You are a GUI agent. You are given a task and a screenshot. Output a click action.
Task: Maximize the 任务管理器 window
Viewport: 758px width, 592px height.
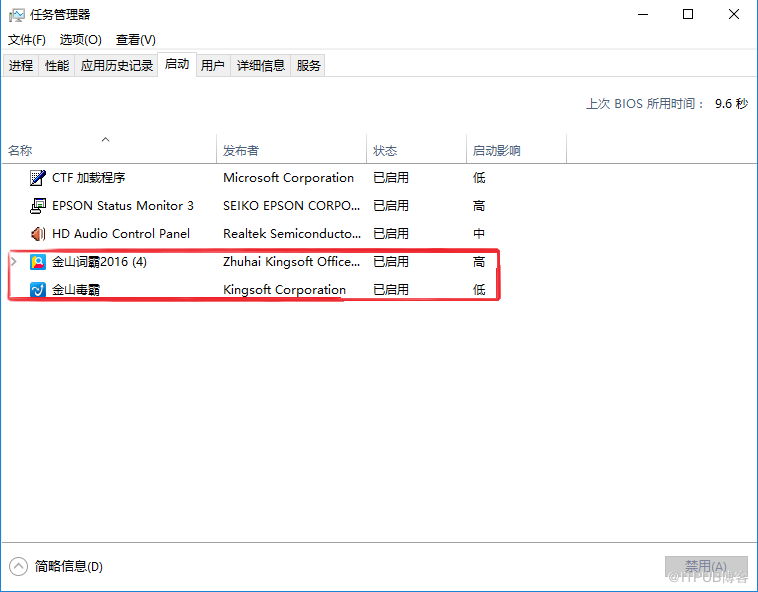tap(688, 14)
